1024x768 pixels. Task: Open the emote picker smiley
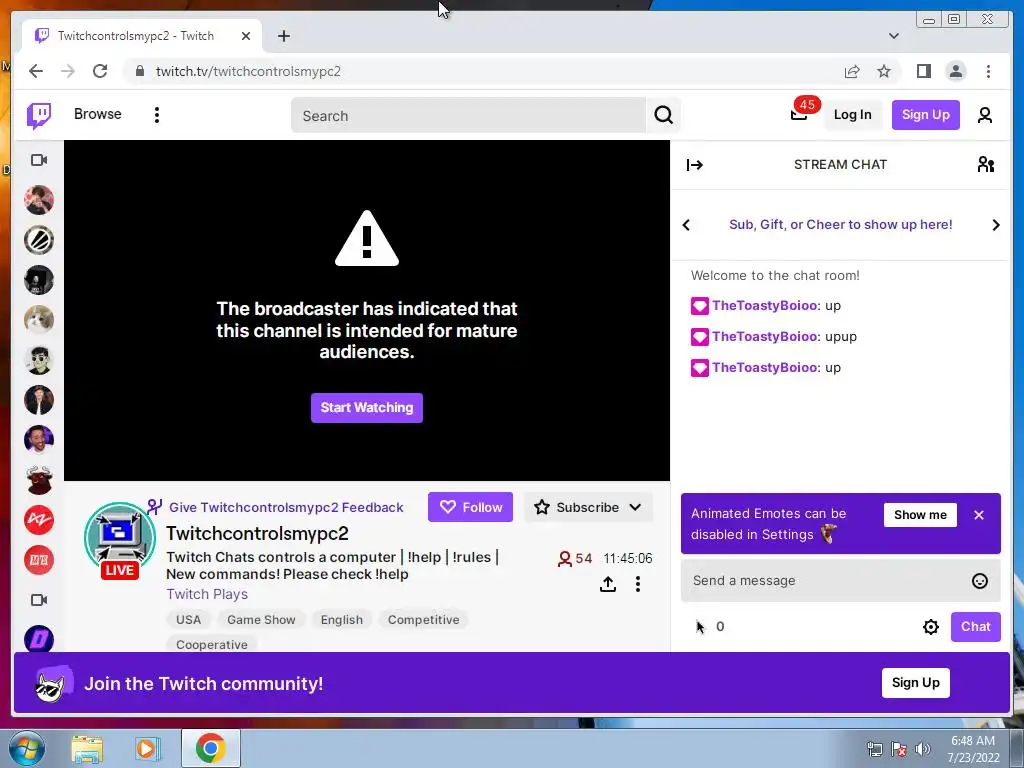tap(980, 581)
